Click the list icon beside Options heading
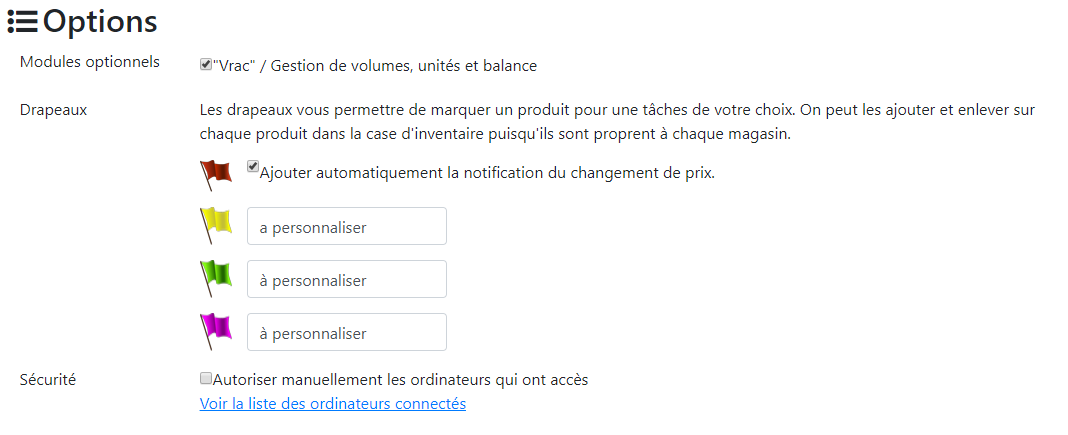 [x=22, y=22]
